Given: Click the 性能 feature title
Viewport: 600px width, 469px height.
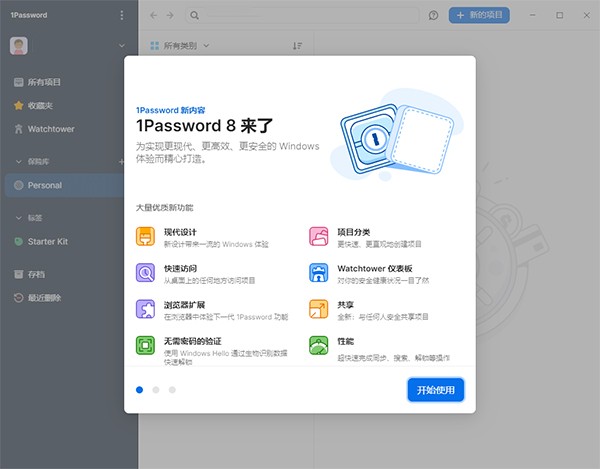Looking at the screenshot, I should pos(346,341).
